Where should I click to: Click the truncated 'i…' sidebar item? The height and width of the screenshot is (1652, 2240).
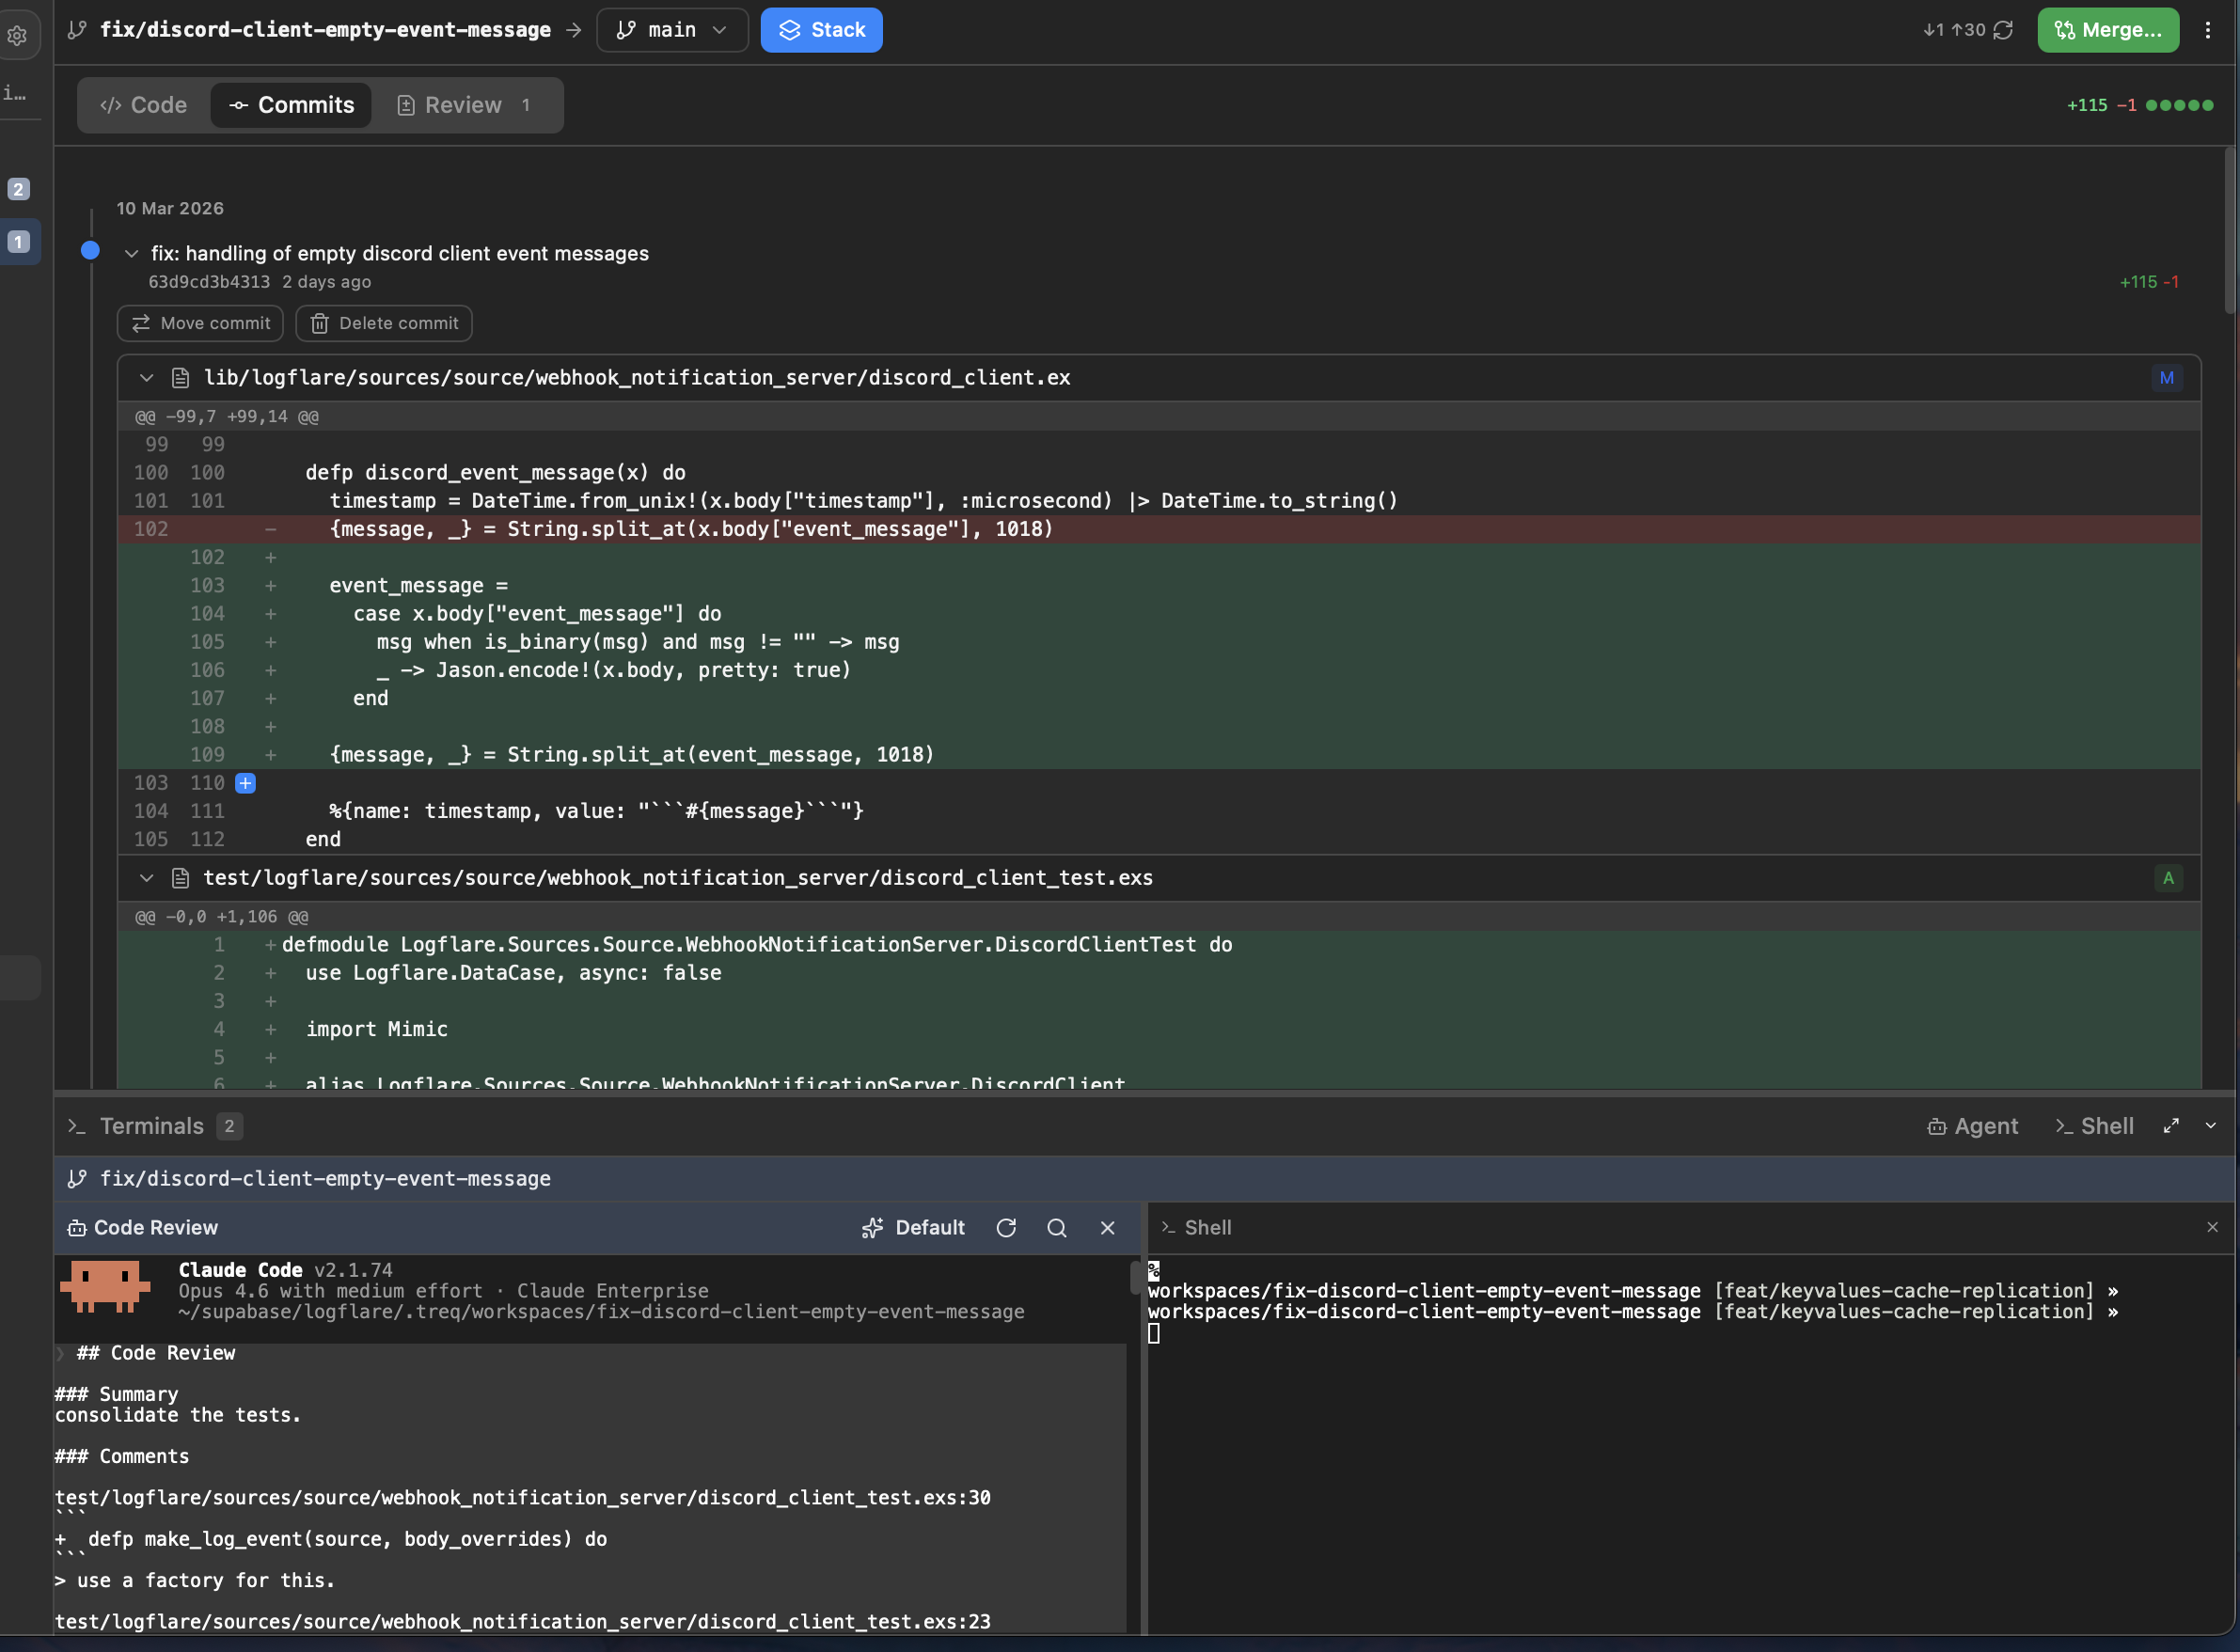[15, 93]
